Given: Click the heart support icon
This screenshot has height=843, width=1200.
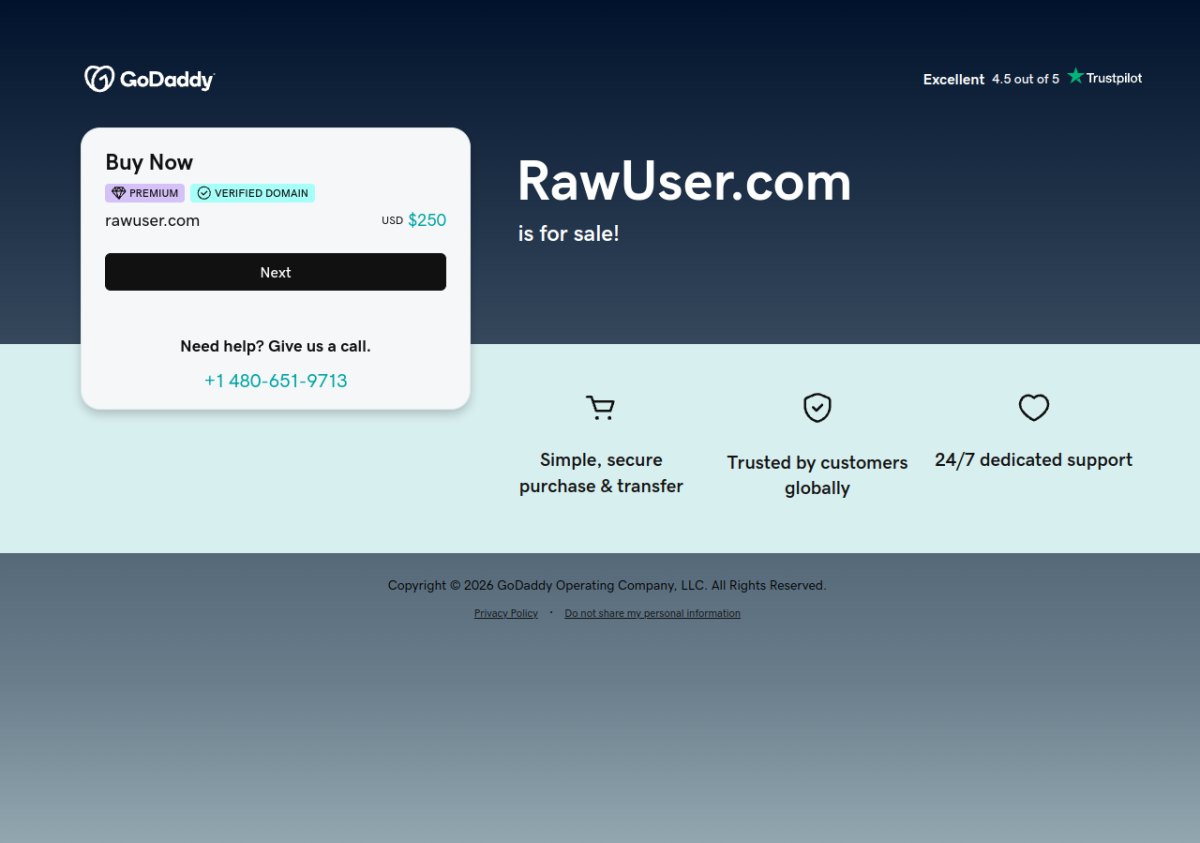Looking at the screenshot, I should [x=1033, y=407].
